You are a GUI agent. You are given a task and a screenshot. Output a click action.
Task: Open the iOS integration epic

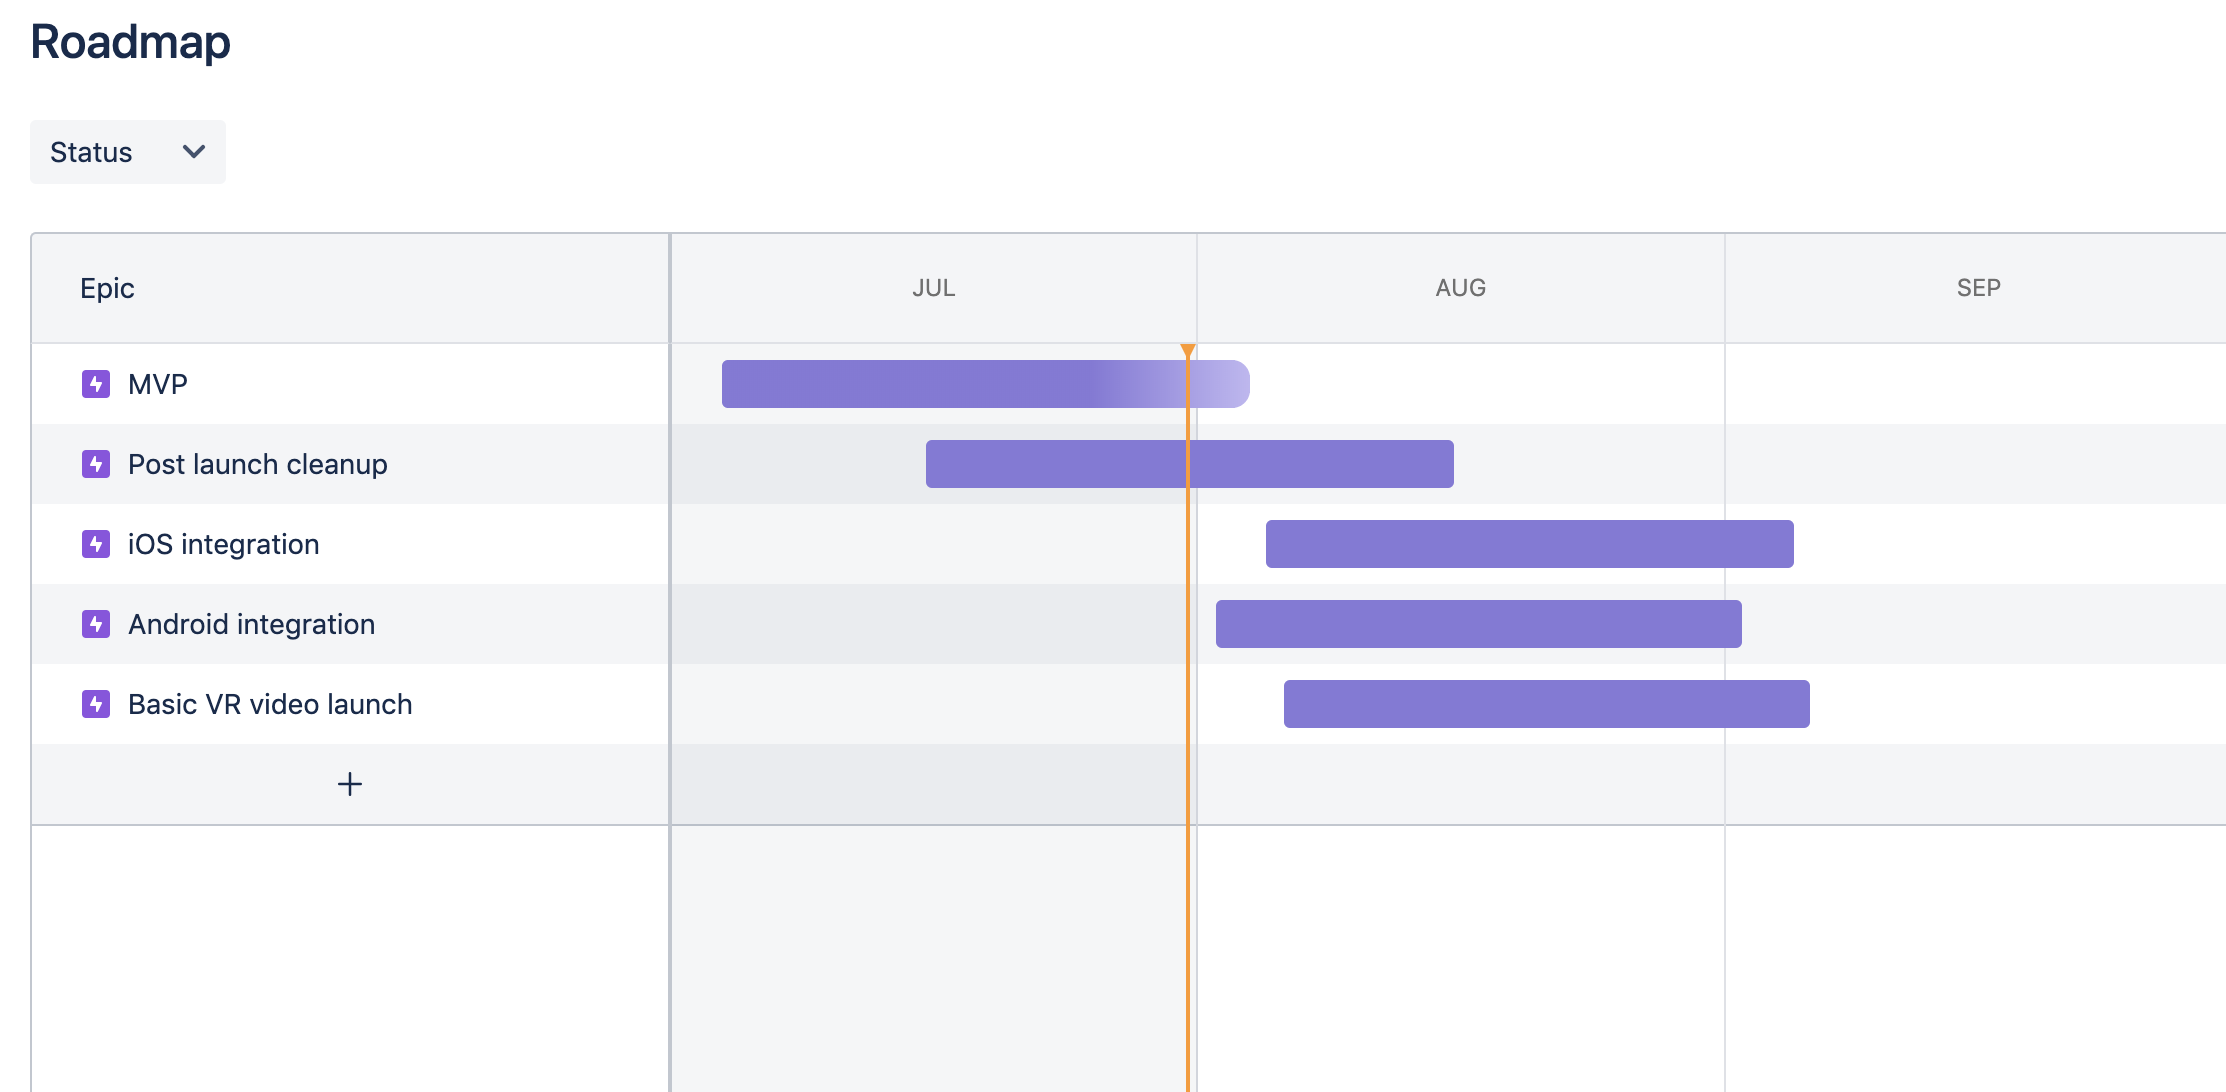click(224, 545)
